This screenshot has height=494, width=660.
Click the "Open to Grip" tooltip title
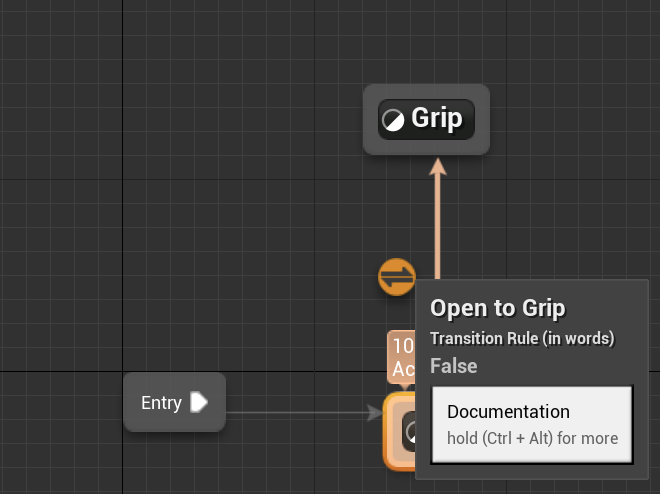pyautogui.click(x=498, y=308)
